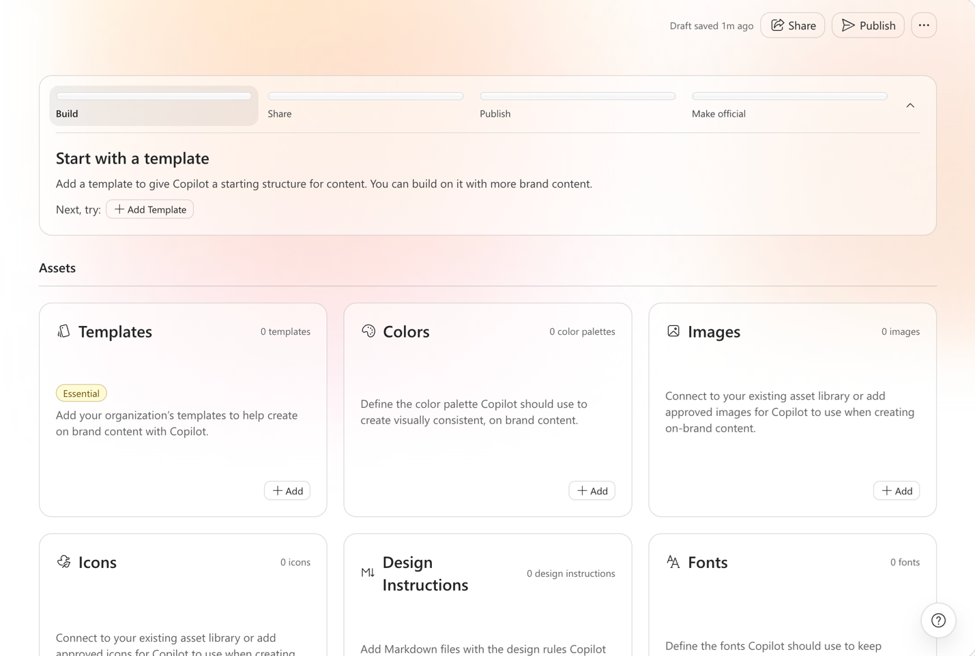Click the Build progress bar
The image size is (975, 656).
(154, 96)
